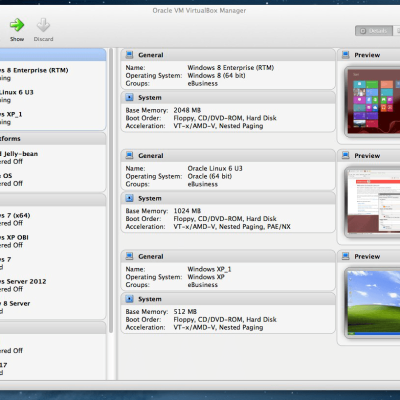Image resolution: width=400 pixels, height=400 pixels.
Task: Click General header of Windows XP_1
Action: tap(228, 256)
